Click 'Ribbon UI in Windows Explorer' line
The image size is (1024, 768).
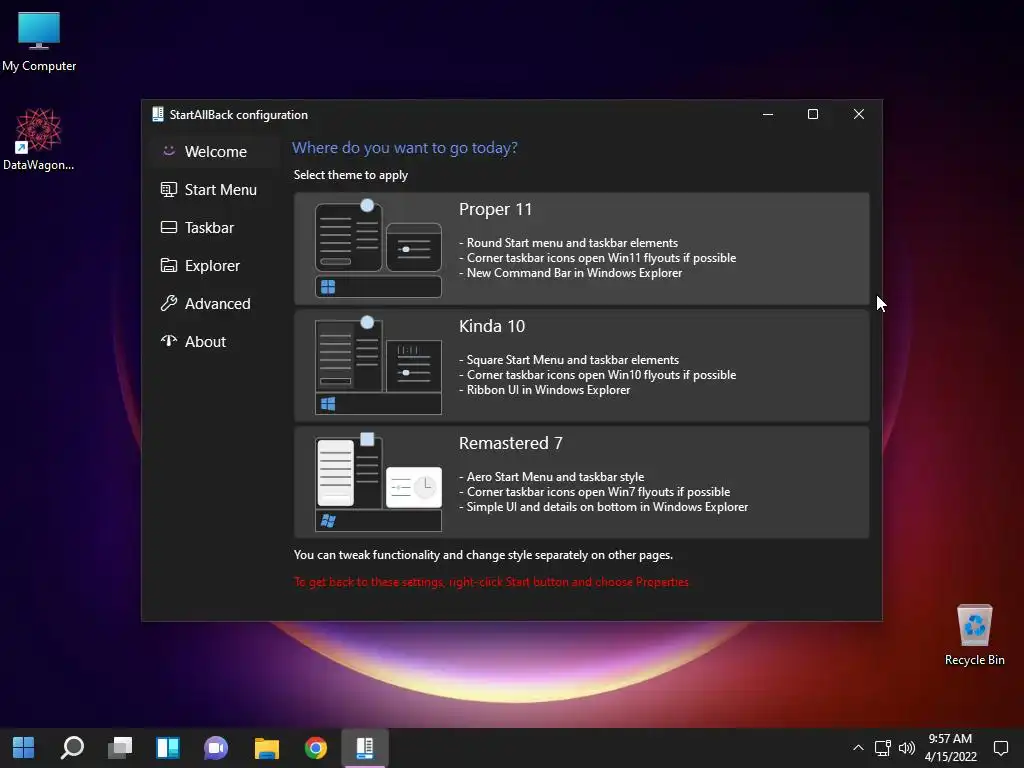click(545, 390)
